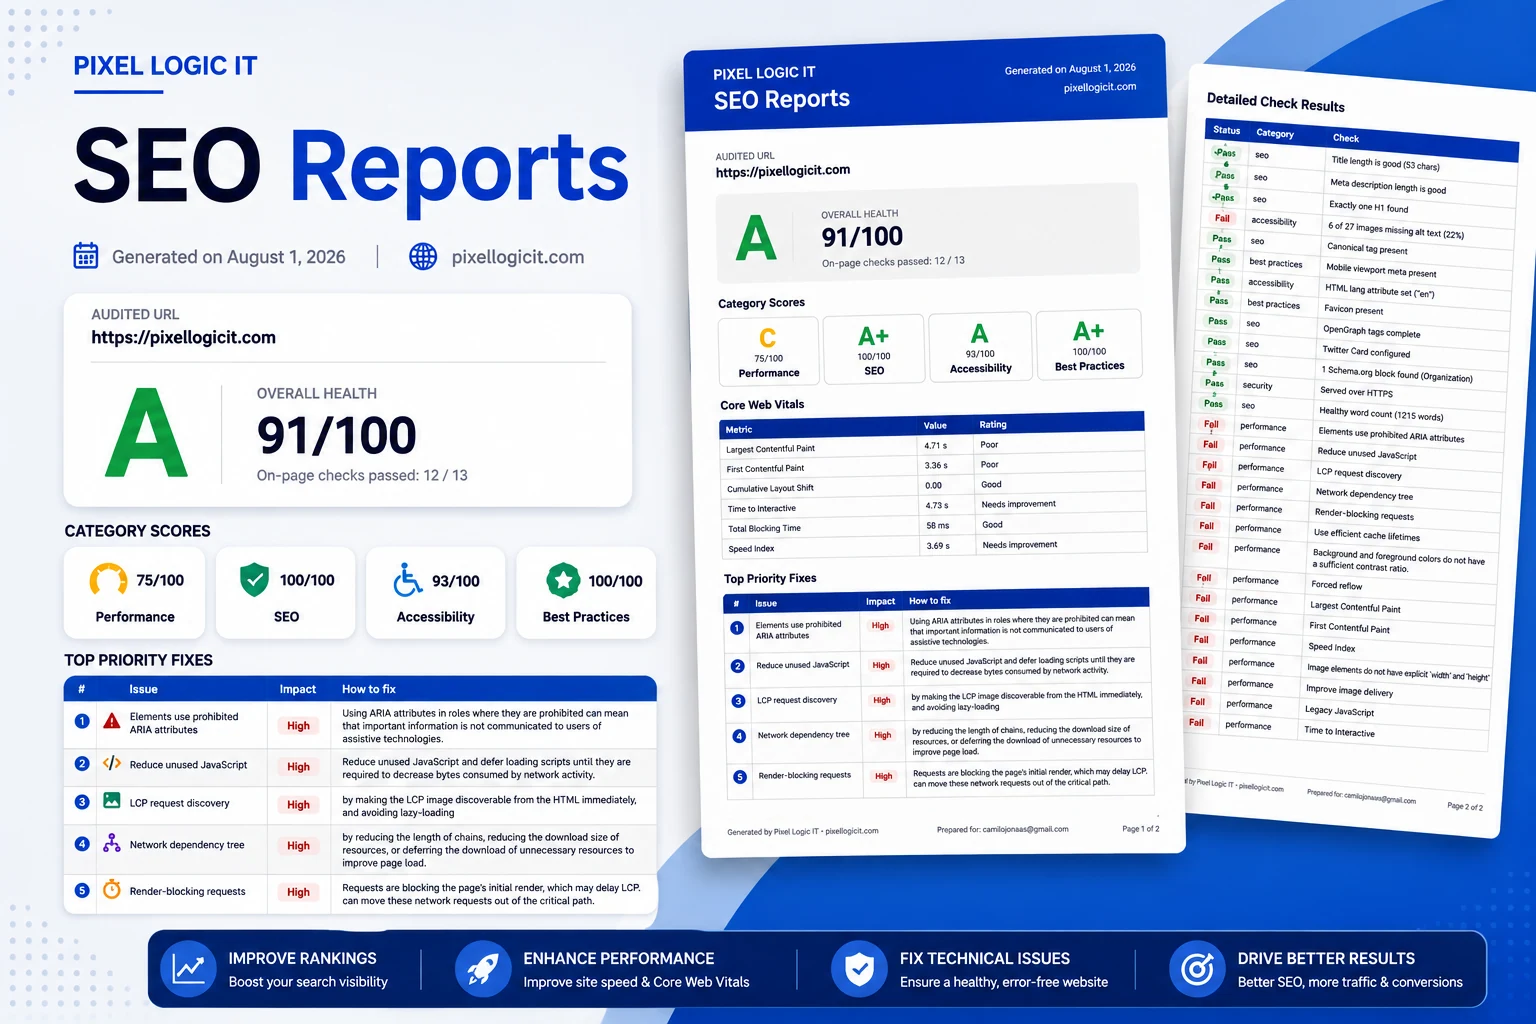This screenshot has height=1024, width=1536.
Task: Click High impact badge for Render-blocking requests left
Action: click(x=298, y=892)
